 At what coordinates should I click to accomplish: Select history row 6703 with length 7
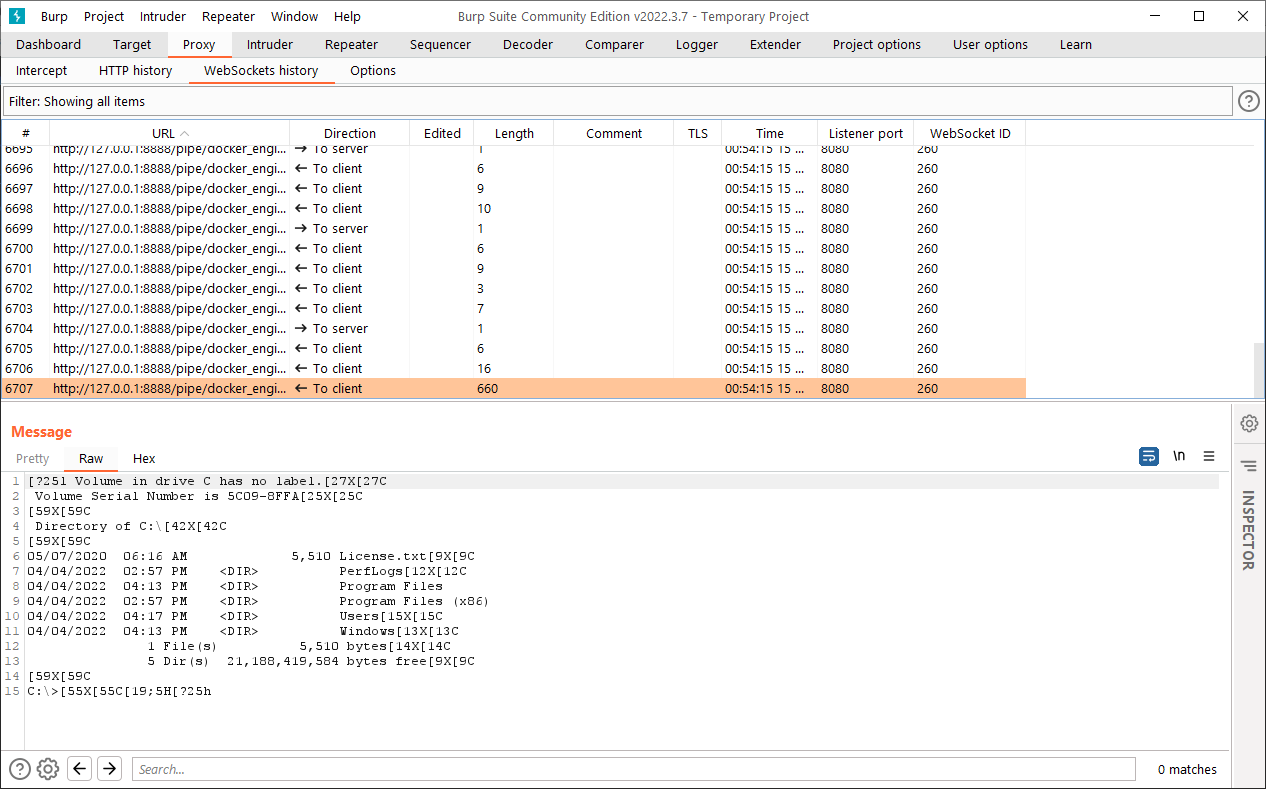click(513, 308)
